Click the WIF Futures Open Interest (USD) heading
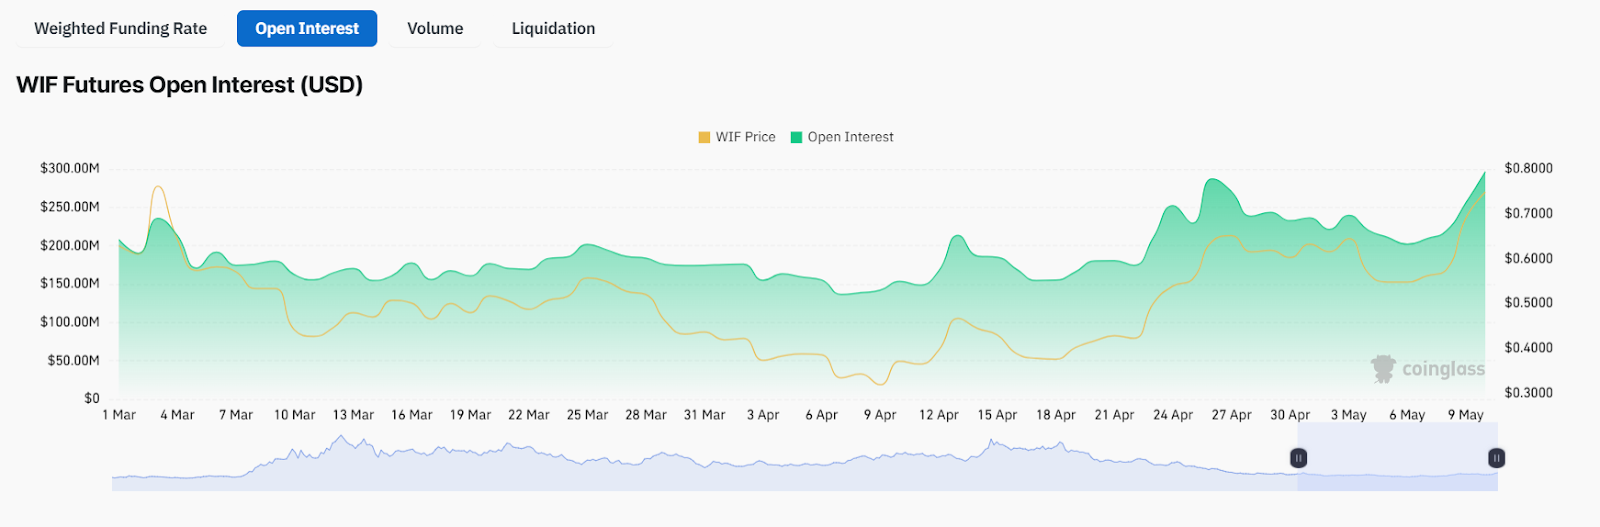This screenshot has height=527, width=1600. tap(190, 85)
